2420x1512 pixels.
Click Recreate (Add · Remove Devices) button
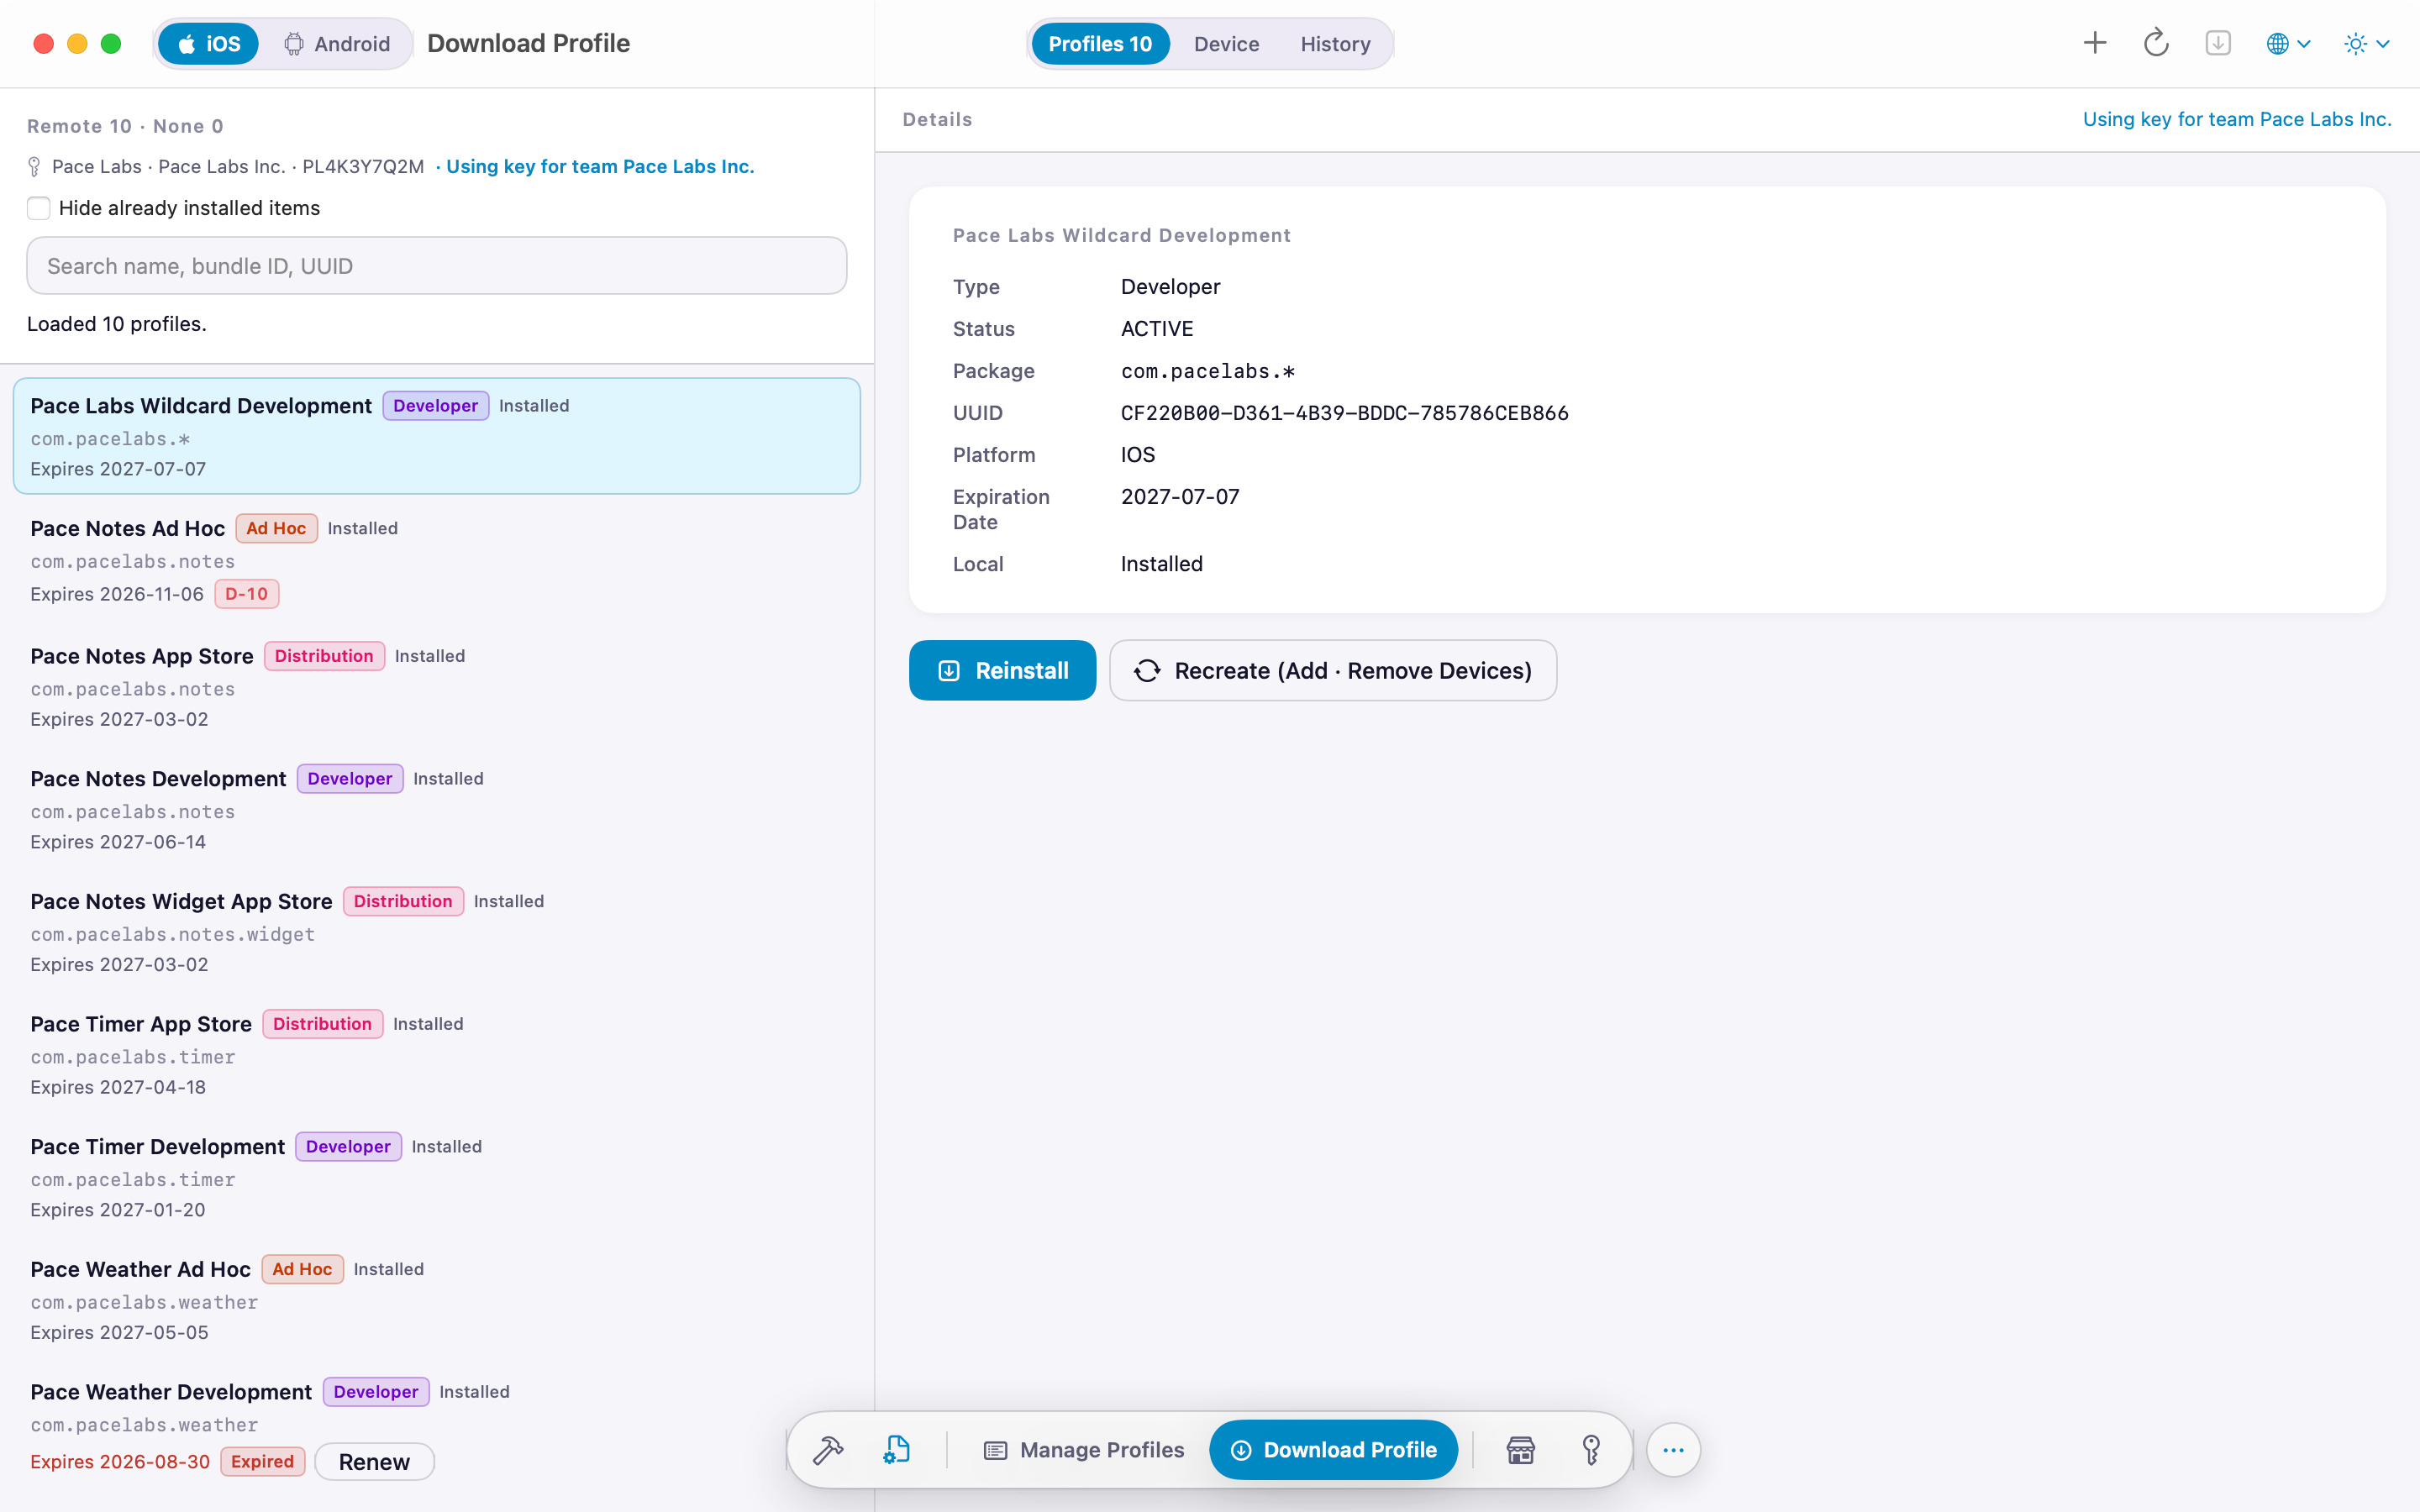point(1333,670)
